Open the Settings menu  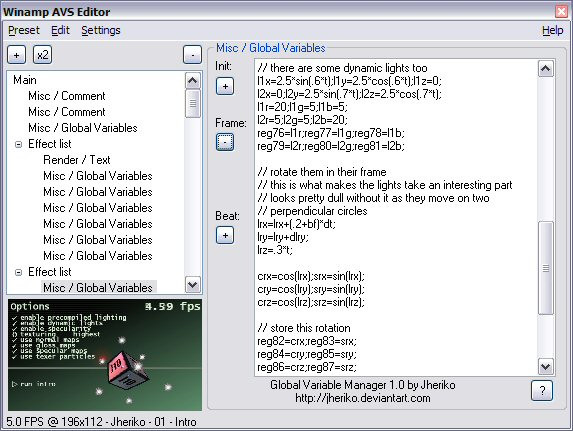click(101, 30)
